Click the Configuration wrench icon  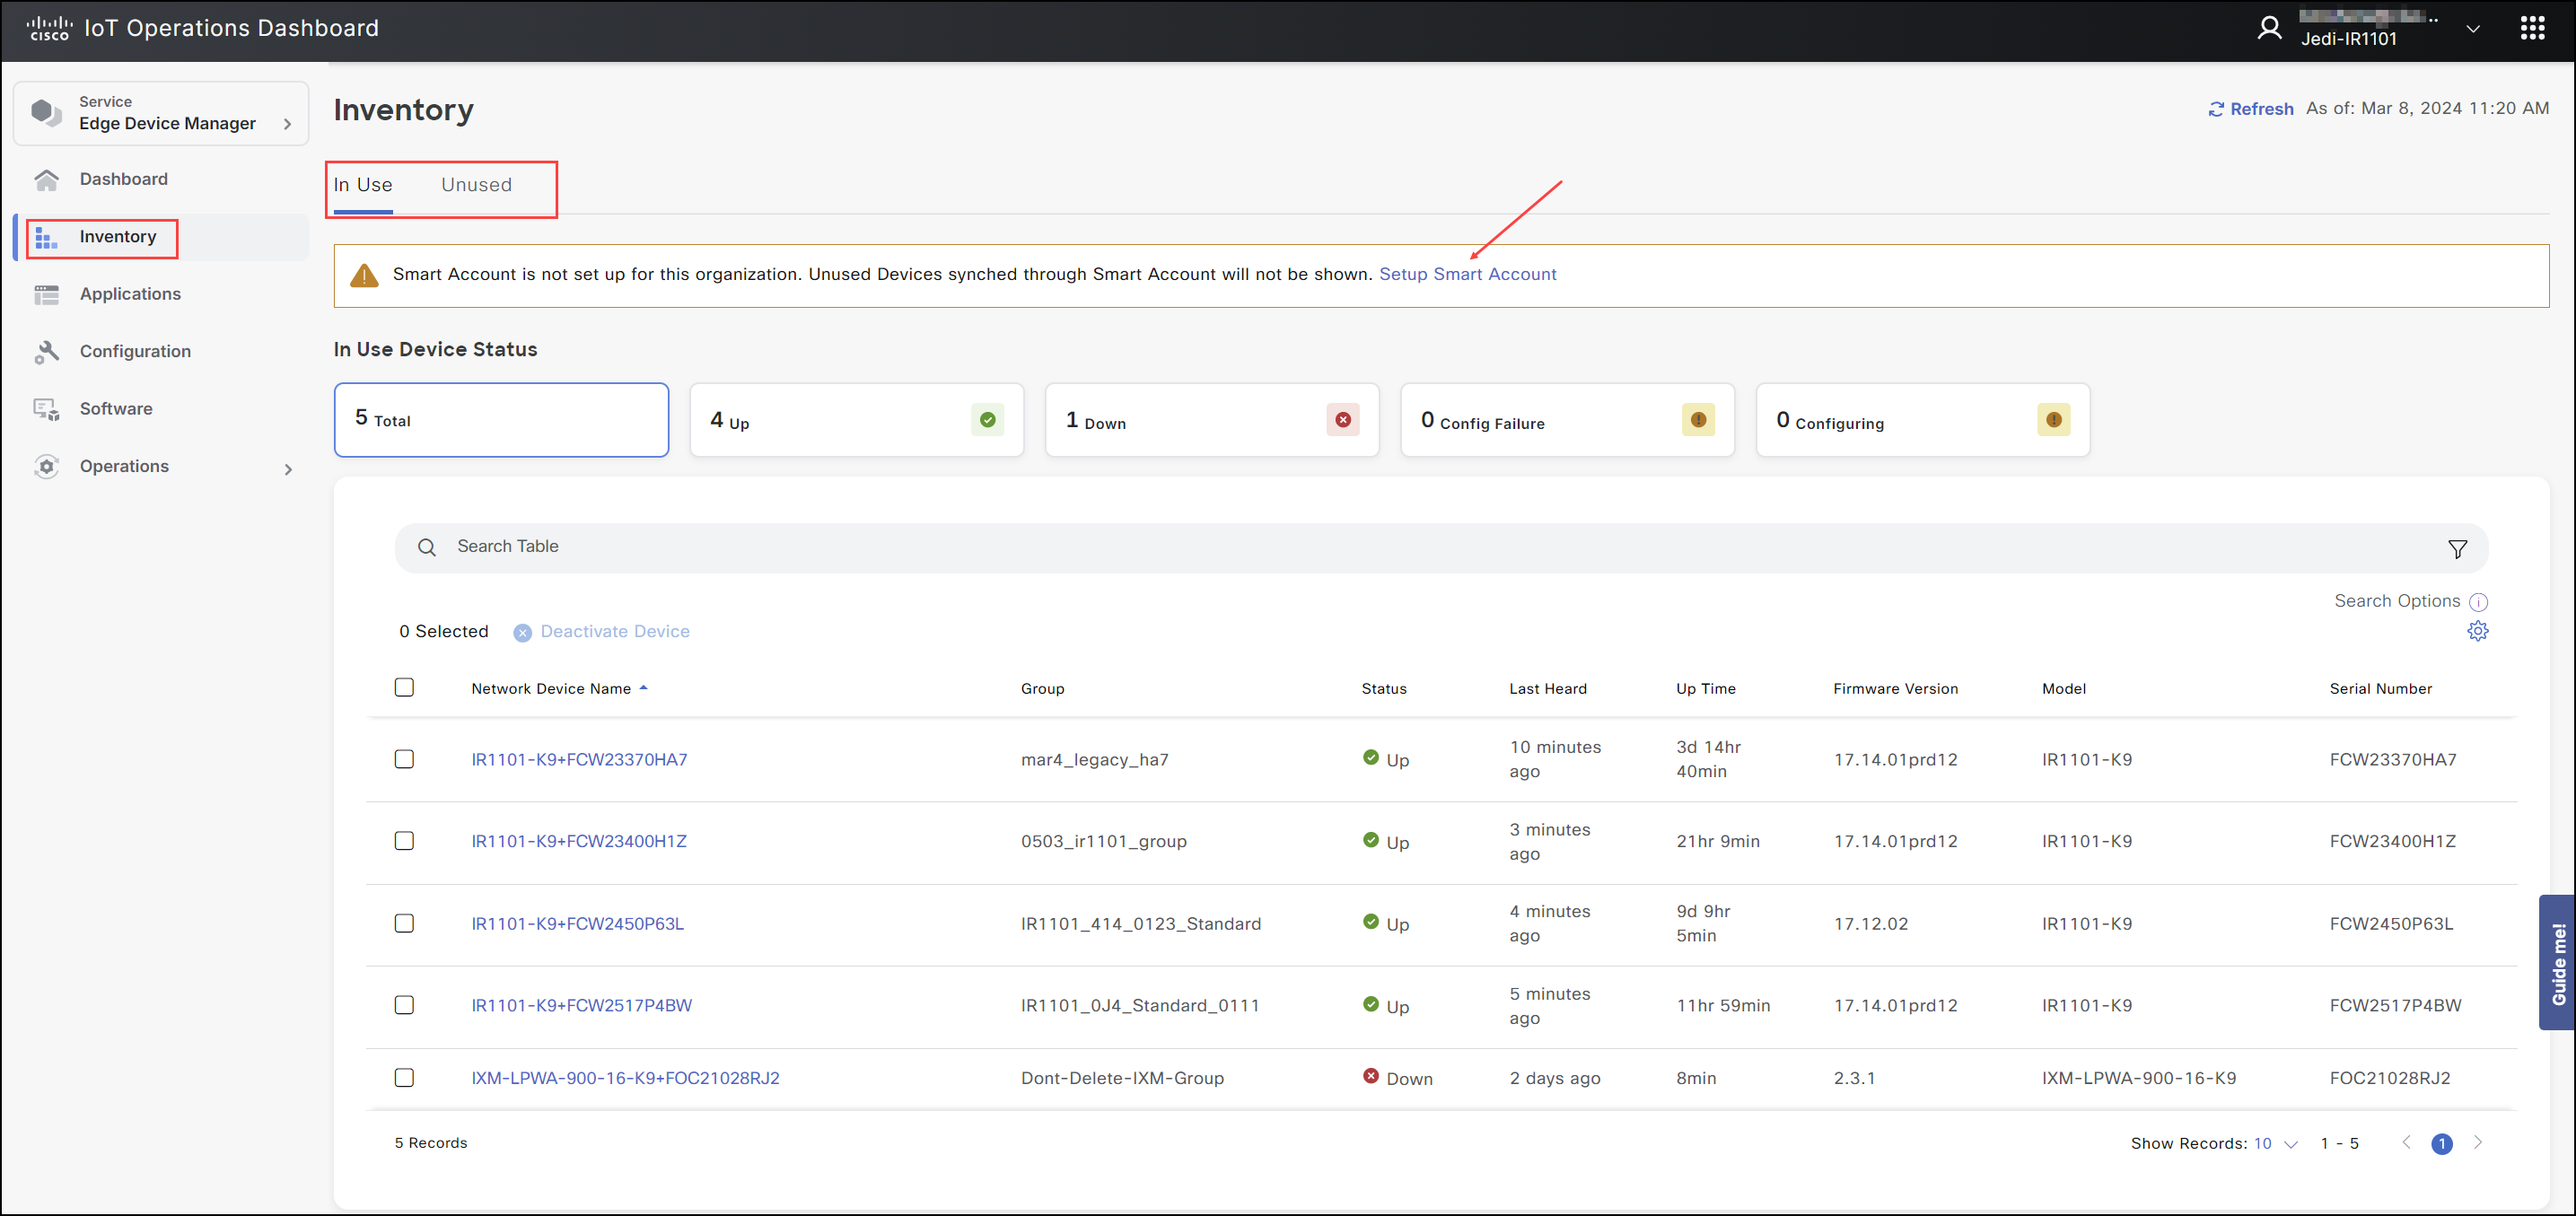(x=46, y=352)
